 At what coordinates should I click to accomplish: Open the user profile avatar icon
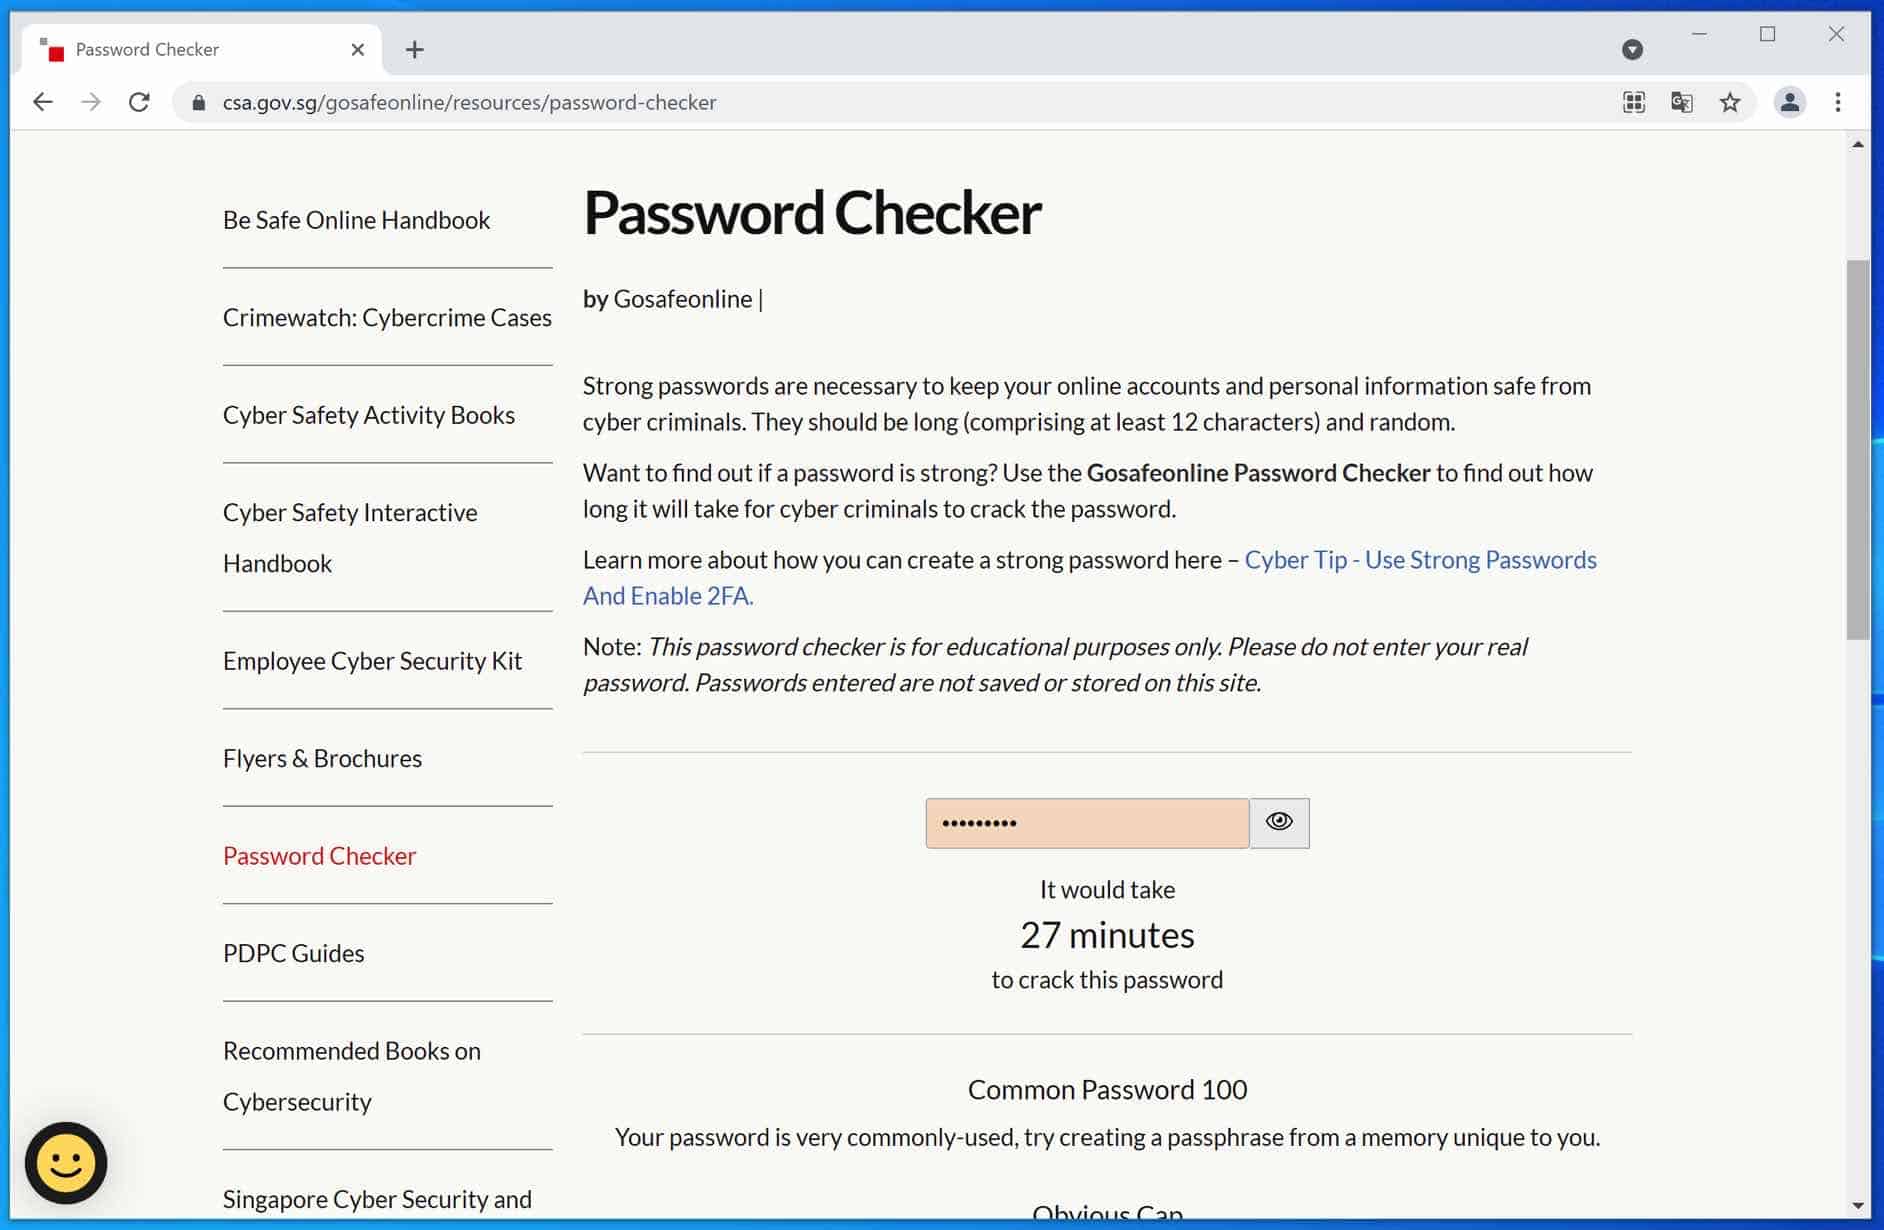click(x=1789, y=102)
